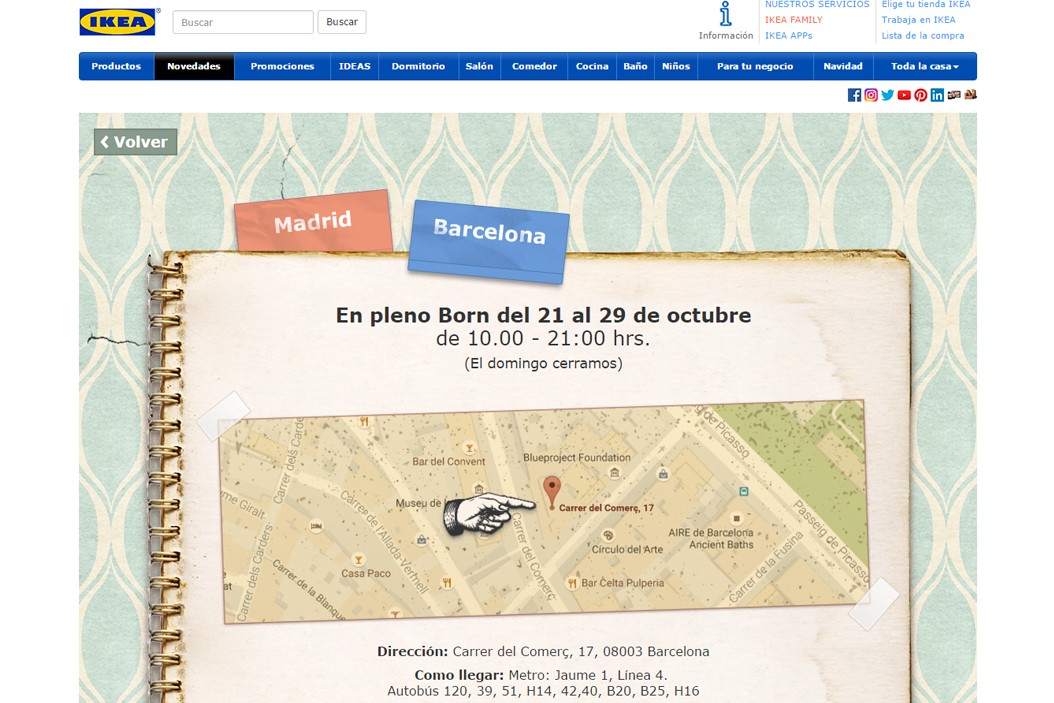This screenshot has width=1054, height=703.
Task: Select the red location pin on the map
Action: (552, 491)
